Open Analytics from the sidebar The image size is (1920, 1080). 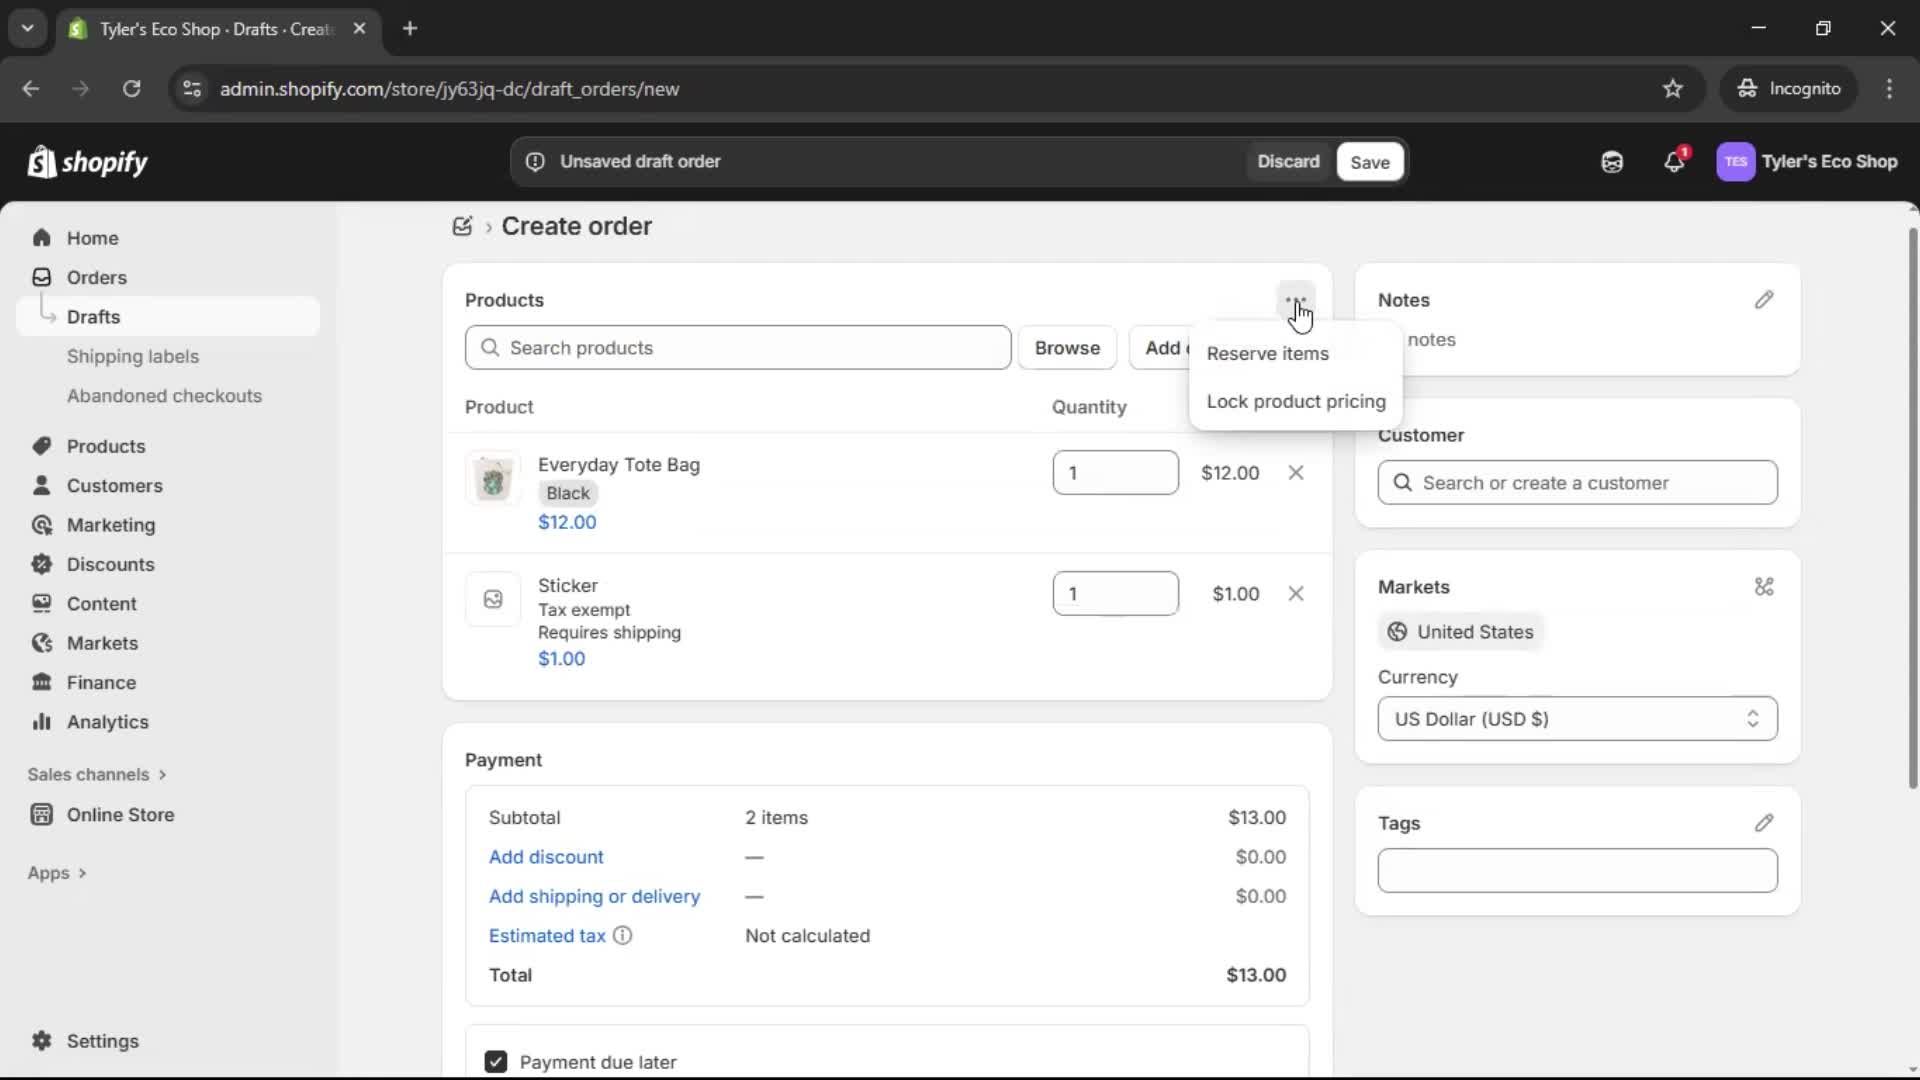[106, 722]
